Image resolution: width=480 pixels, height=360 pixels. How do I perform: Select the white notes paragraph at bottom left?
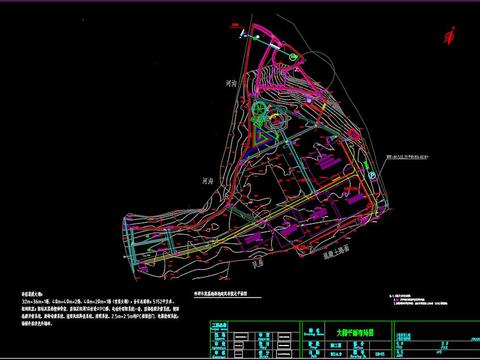[x=100, y=309]
